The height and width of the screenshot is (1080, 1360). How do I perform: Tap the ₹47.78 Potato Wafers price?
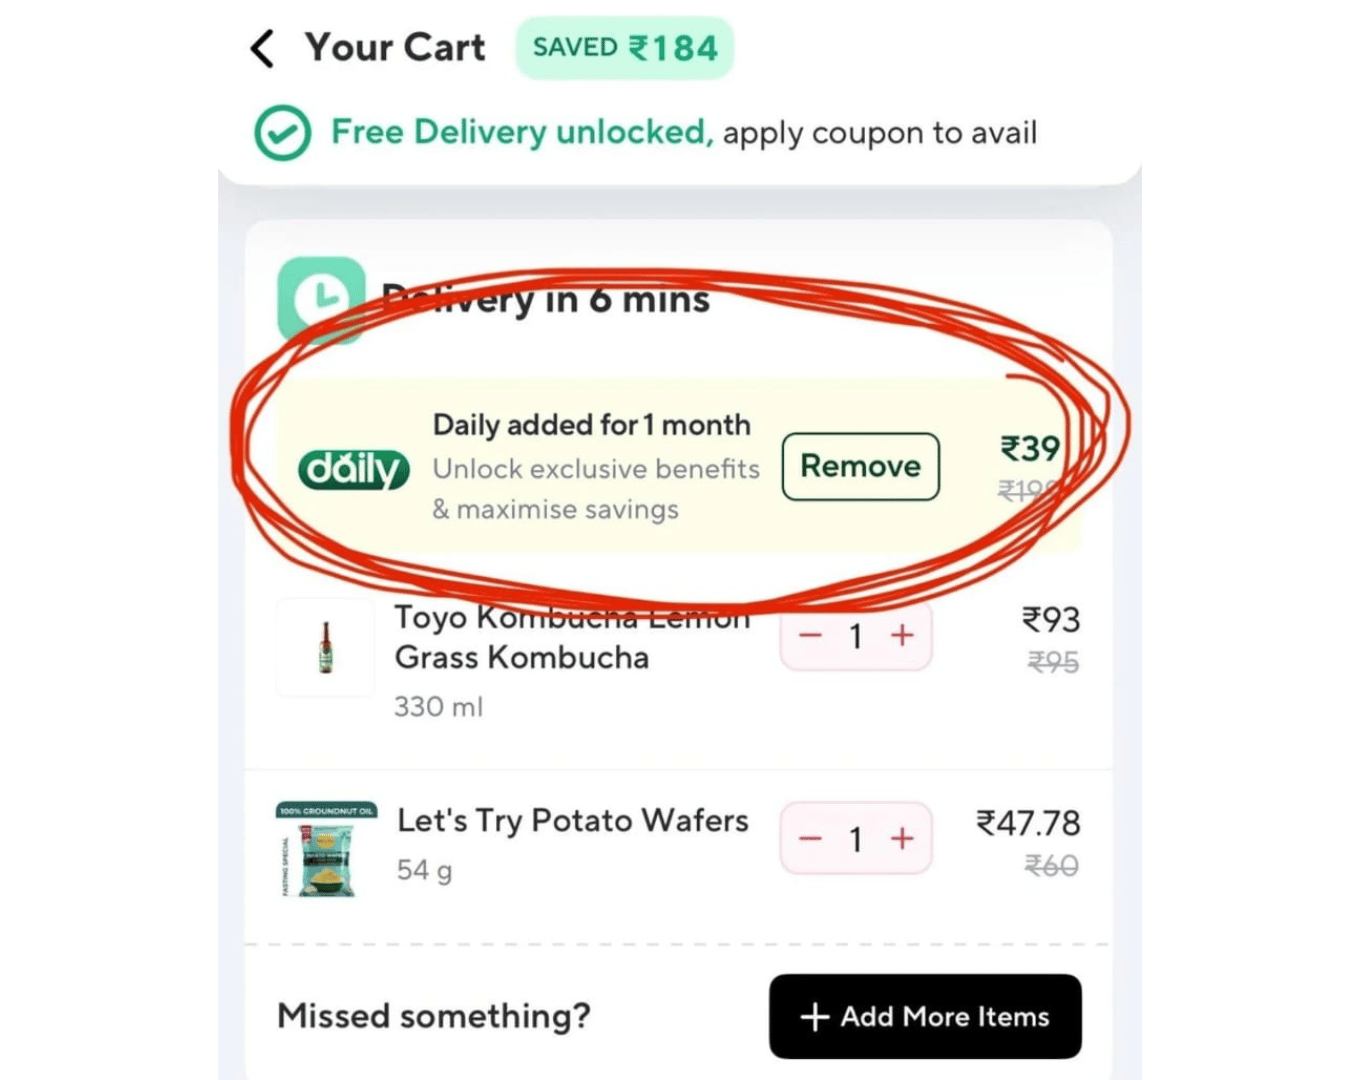coord(1028,823)
